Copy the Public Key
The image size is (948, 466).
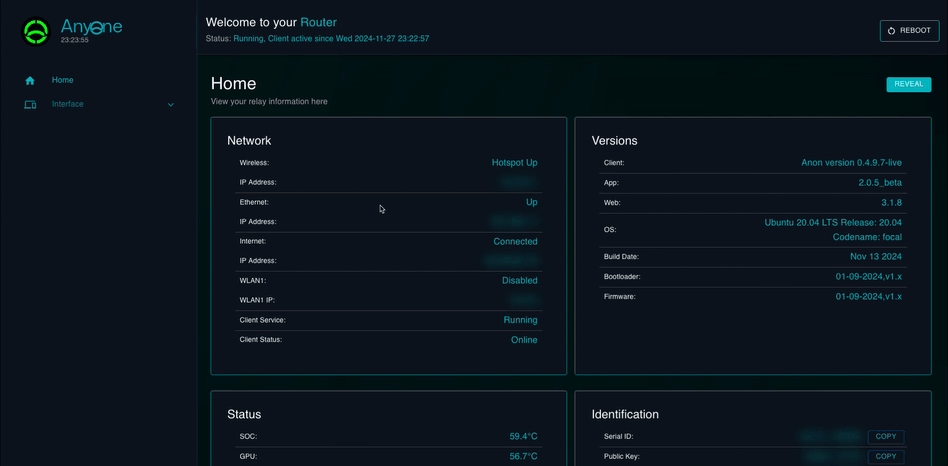pos(885,456)
